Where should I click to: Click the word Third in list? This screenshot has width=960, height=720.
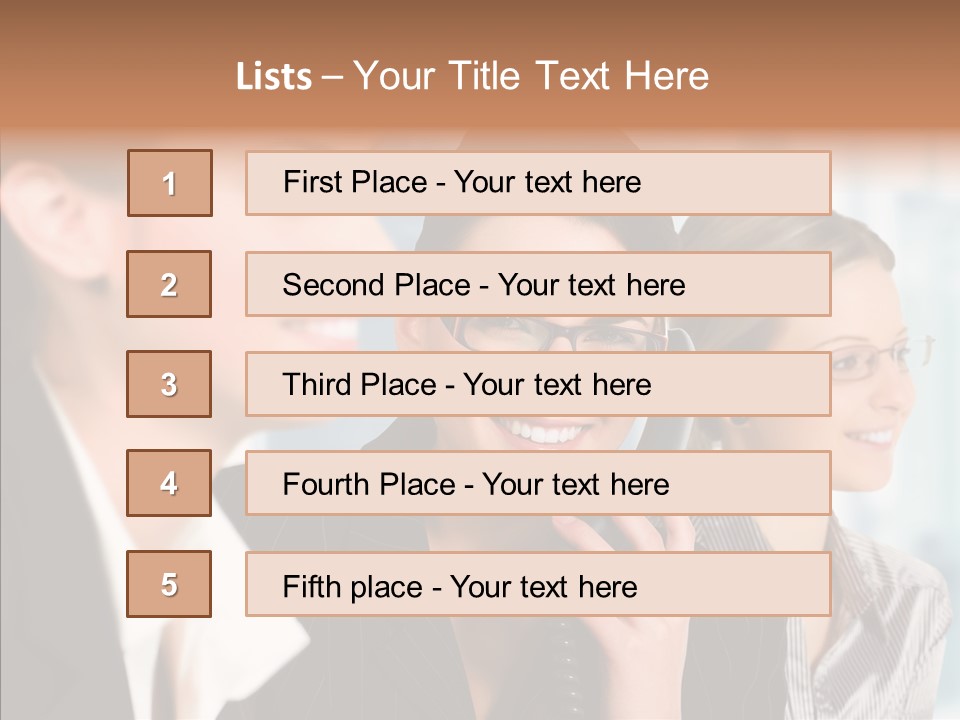click(317, 385)
